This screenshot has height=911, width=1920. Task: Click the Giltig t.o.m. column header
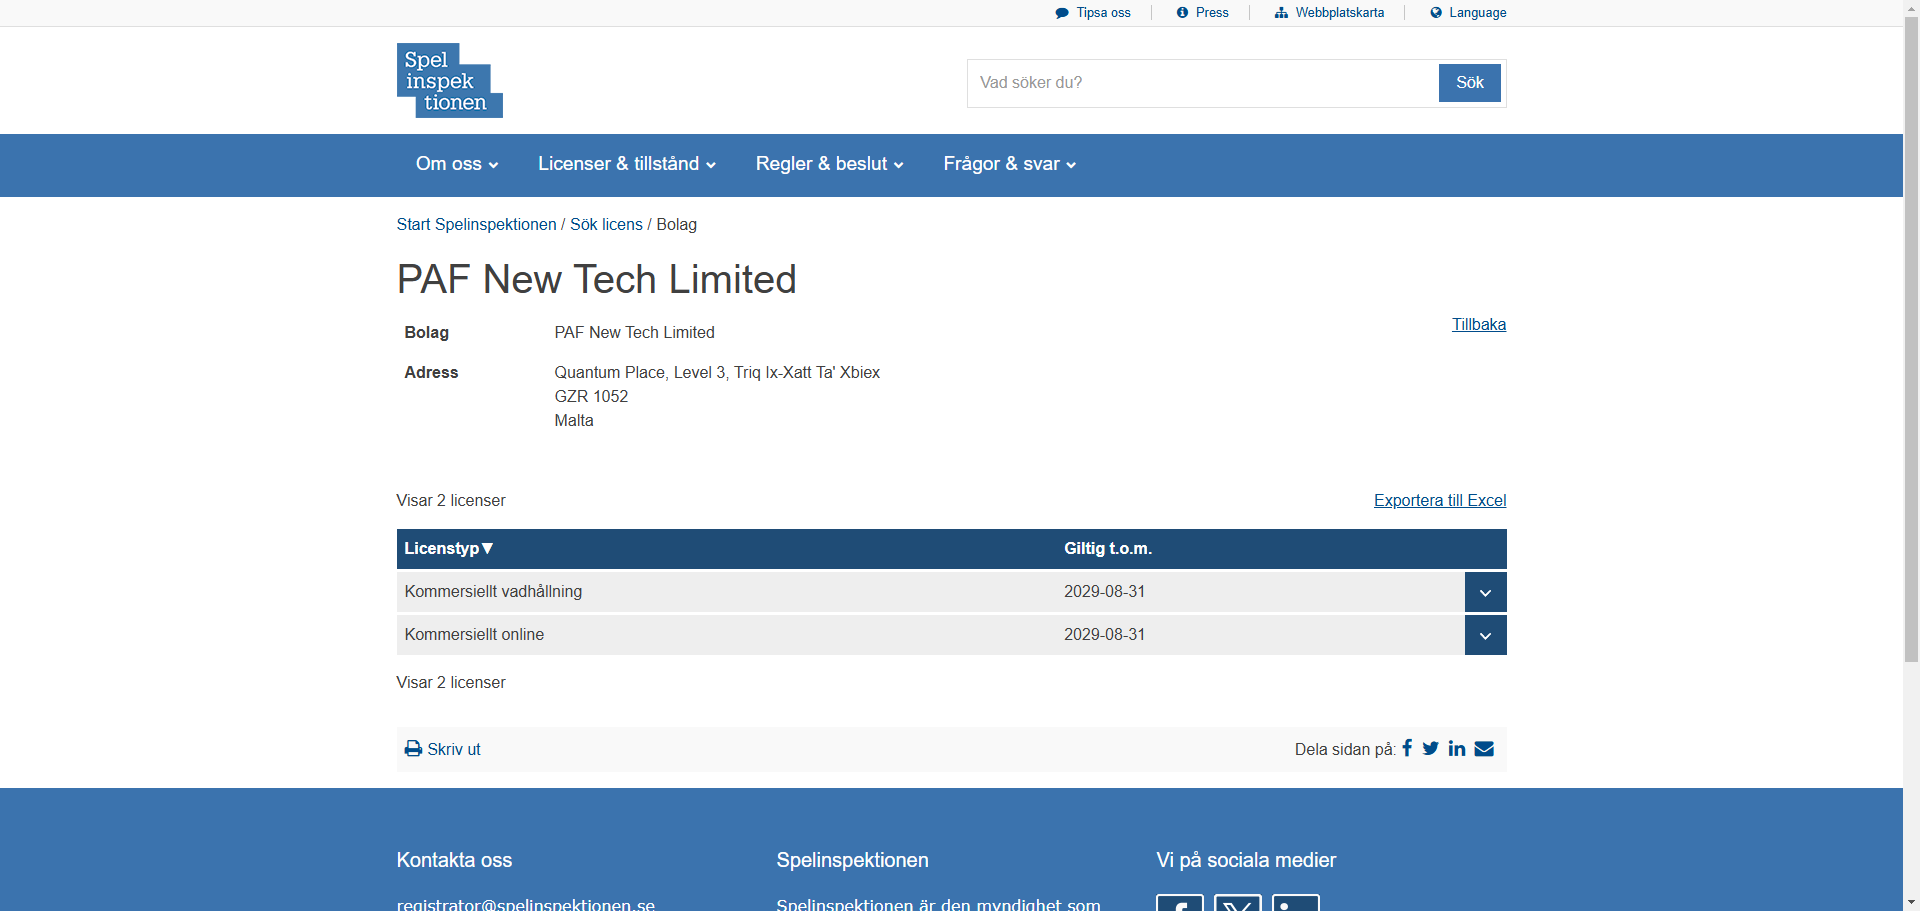(x=1108, y=549)
